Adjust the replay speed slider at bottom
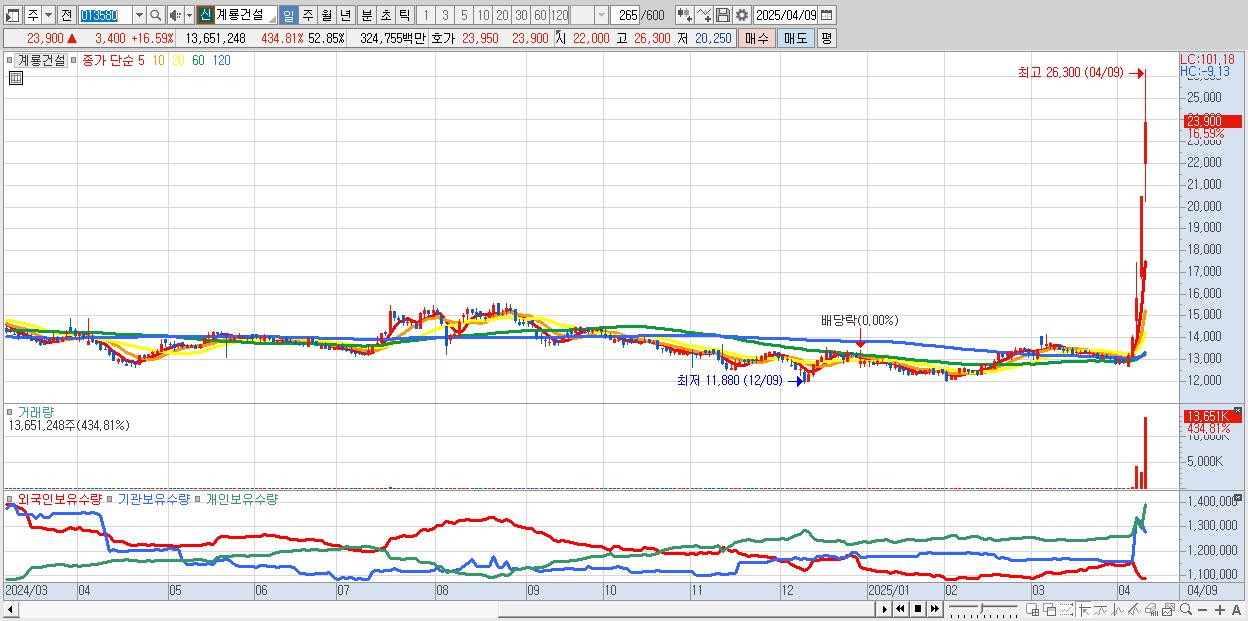The image size is (1248, 621). 981,609
